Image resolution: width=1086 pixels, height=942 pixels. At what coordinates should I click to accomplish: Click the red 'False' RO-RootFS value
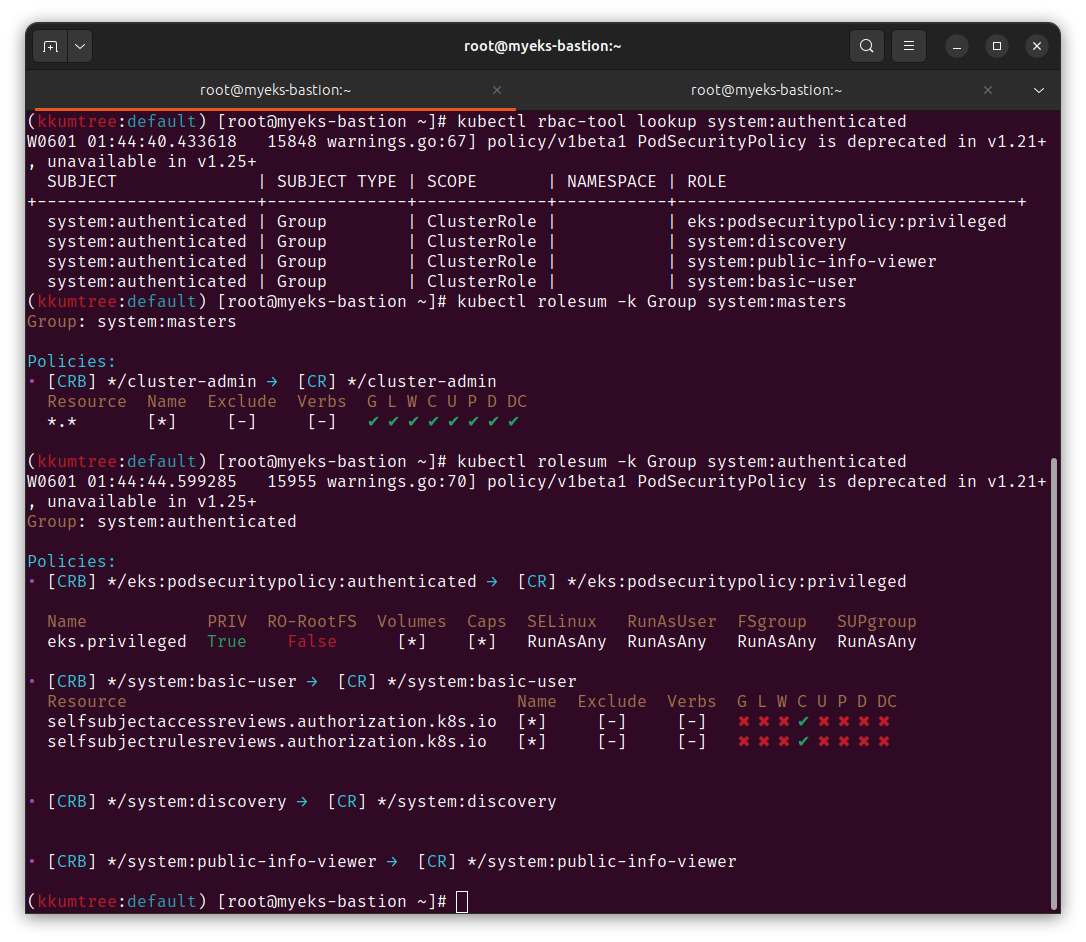[312, 642]
